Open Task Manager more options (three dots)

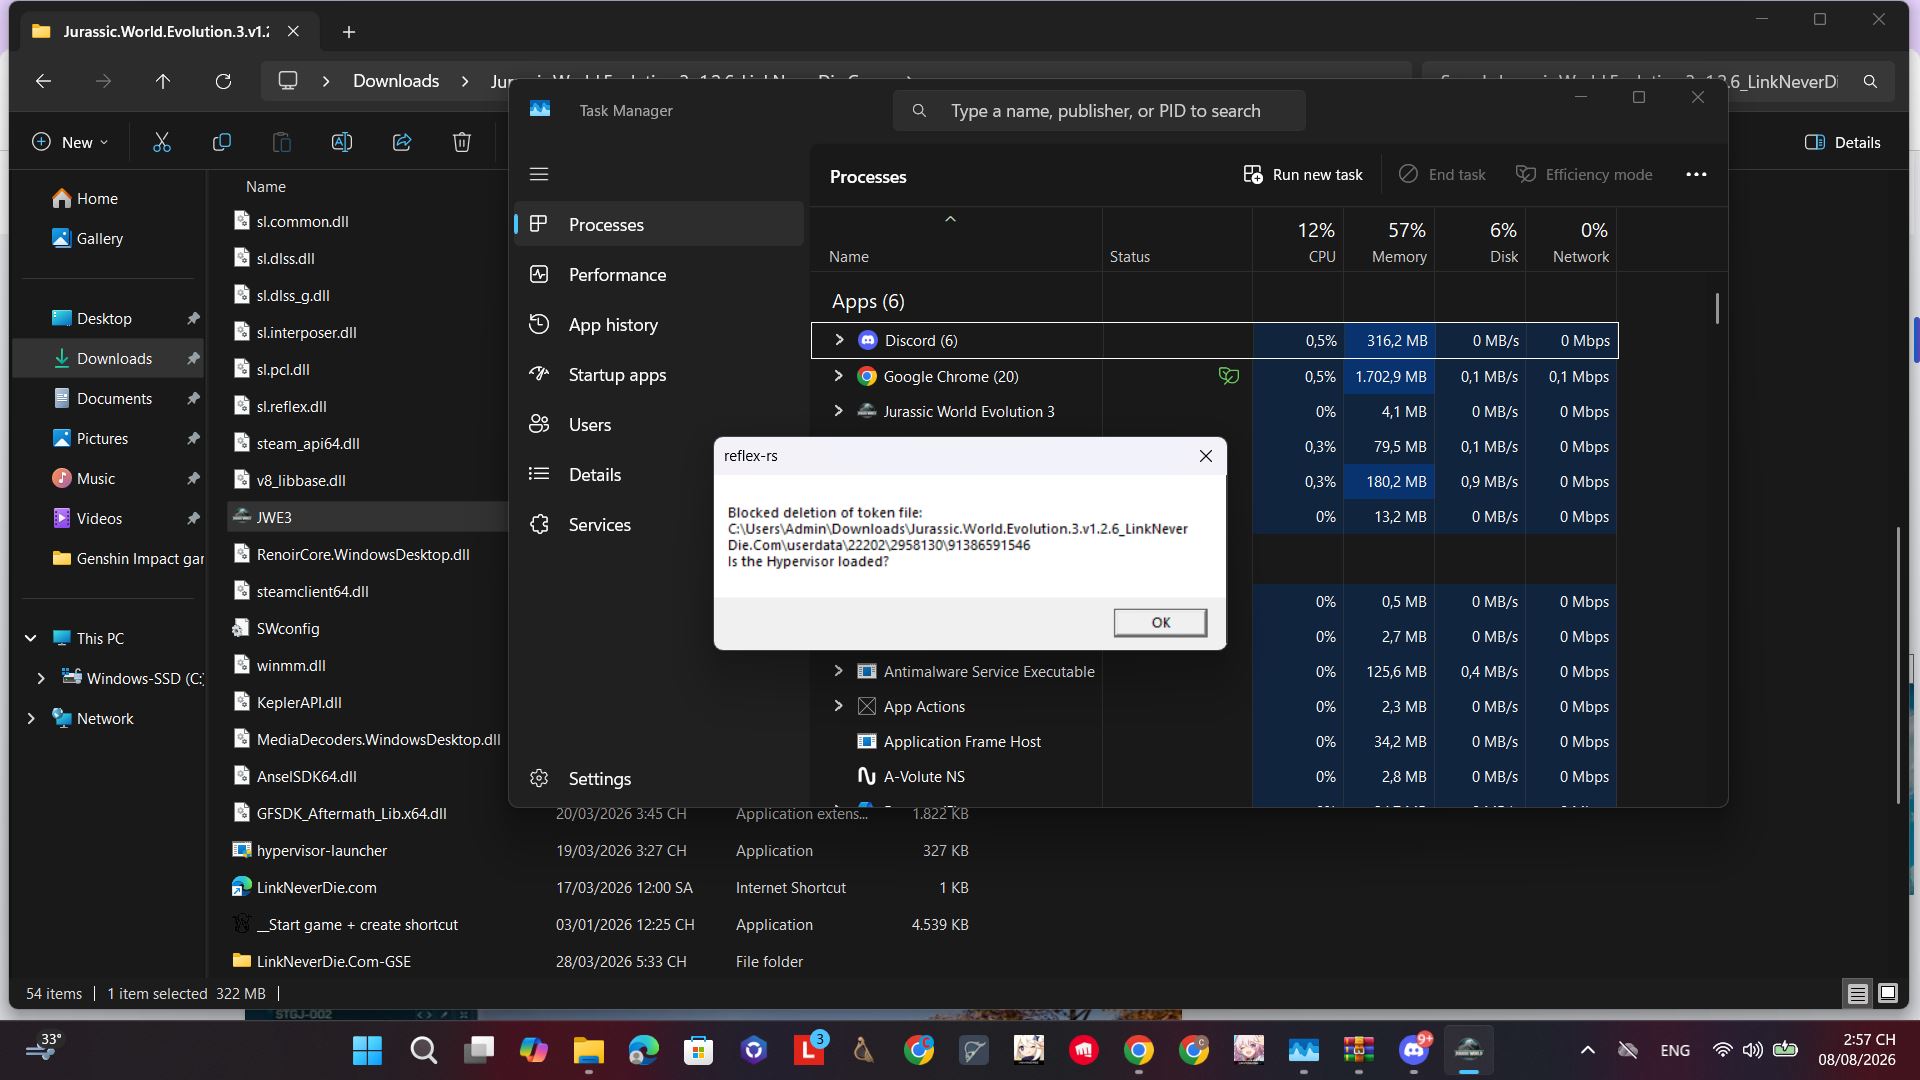coord(1696,175)
